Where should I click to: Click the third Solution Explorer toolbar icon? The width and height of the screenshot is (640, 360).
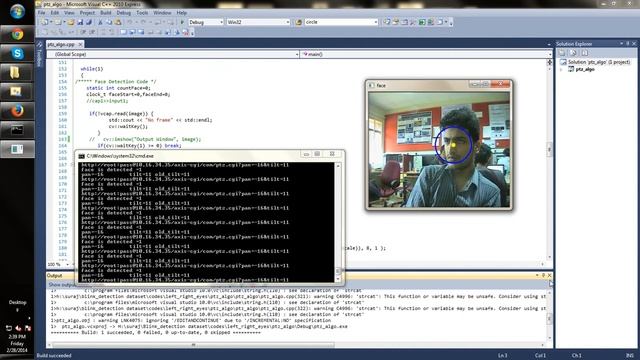585,53
